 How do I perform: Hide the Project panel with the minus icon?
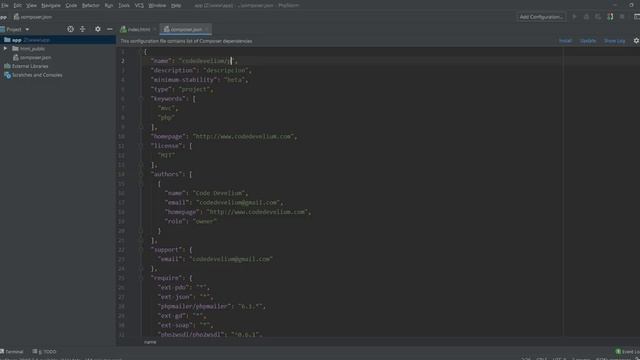click(109, 29)
